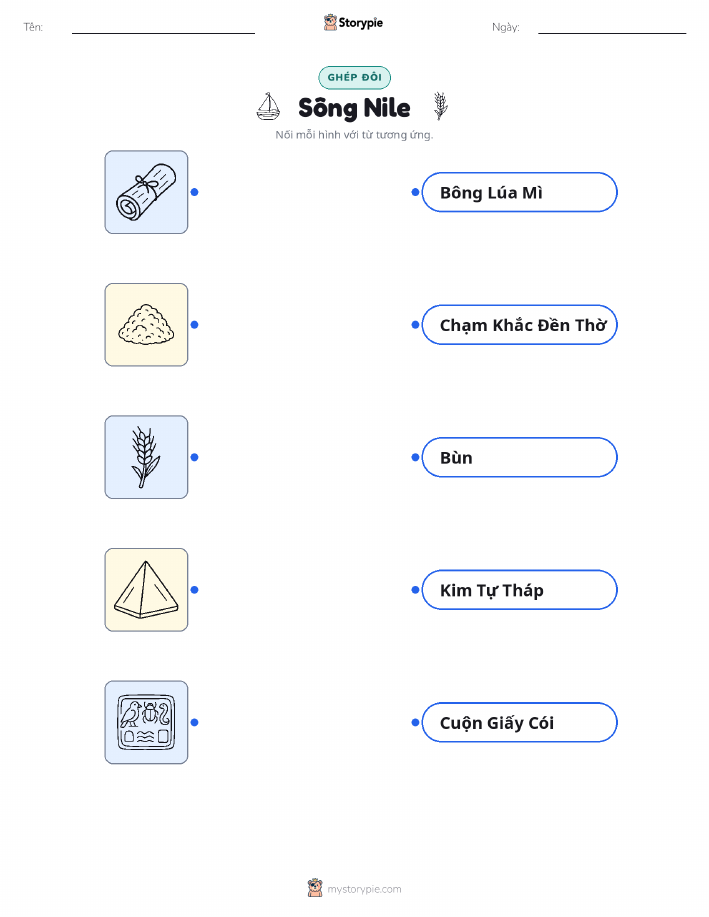
Task: Click the sailboat icon beside title
Action: (x=268, y=106)
